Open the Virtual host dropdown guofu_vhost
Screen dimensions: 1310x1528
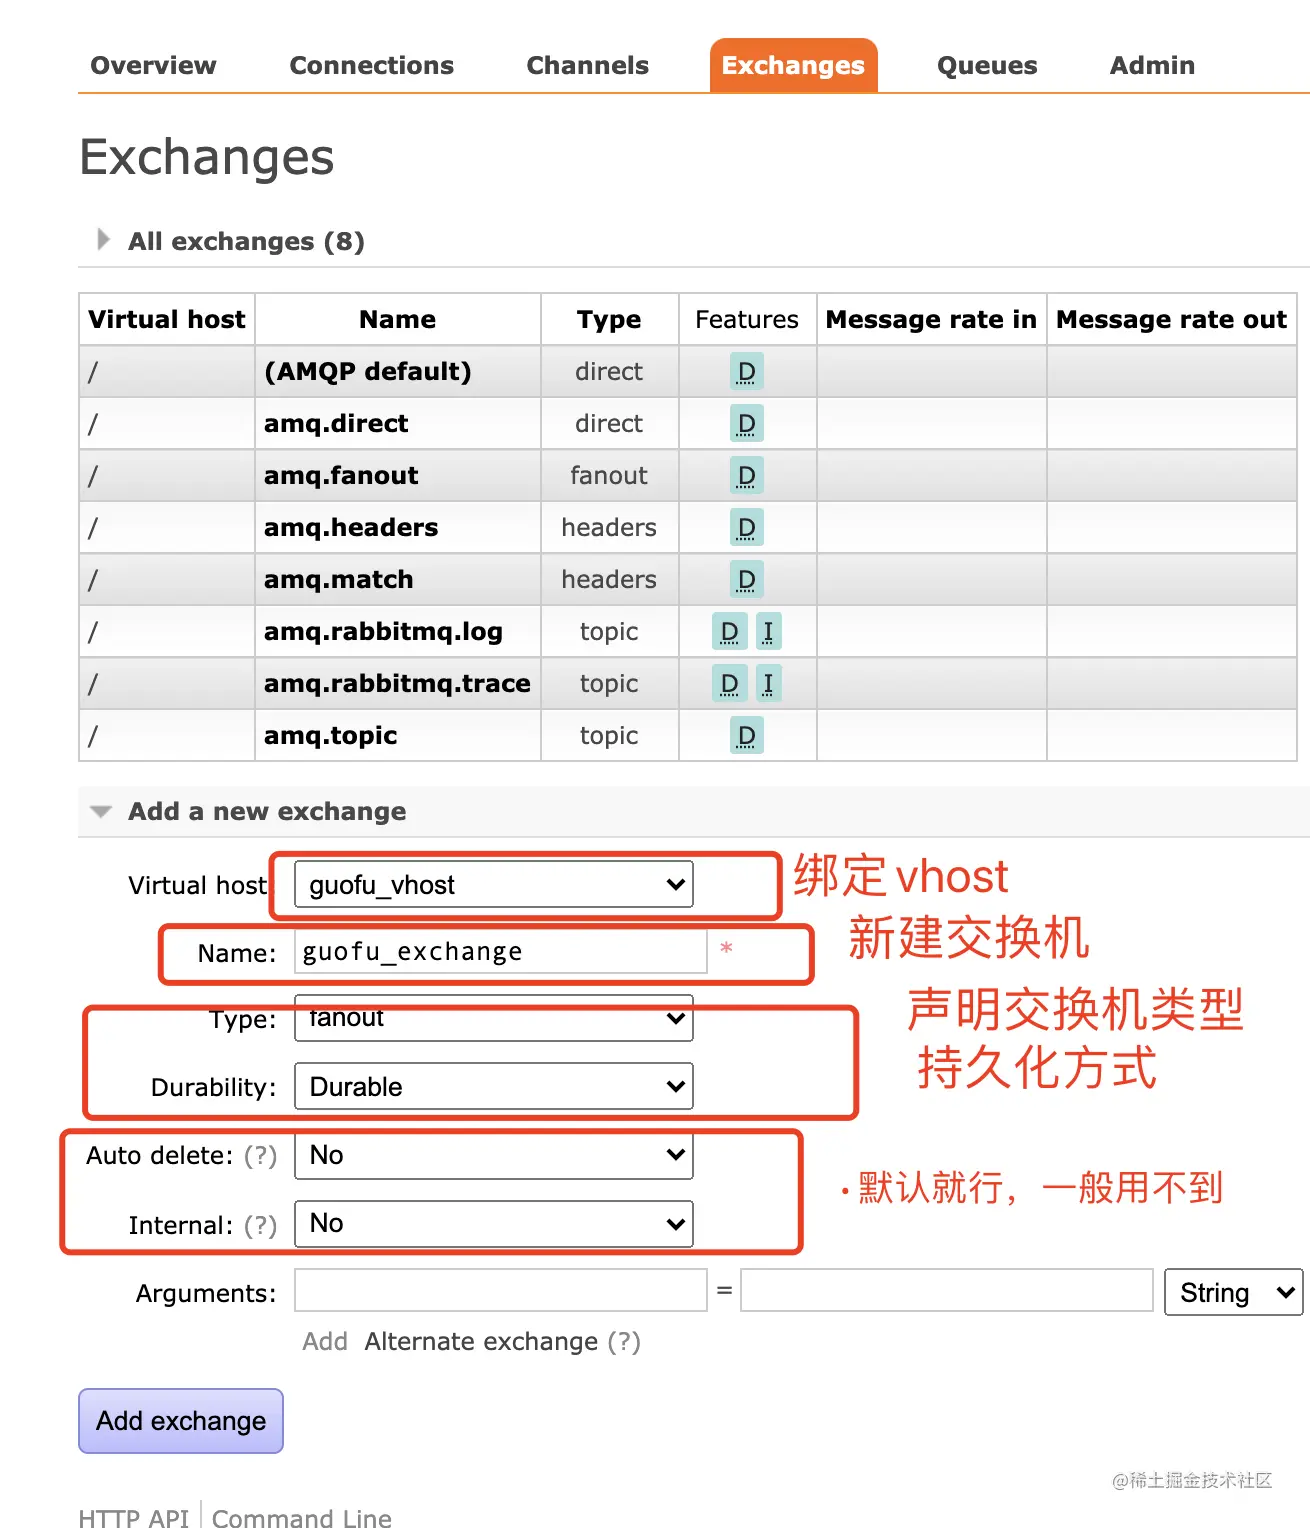(x=494, y=885)
